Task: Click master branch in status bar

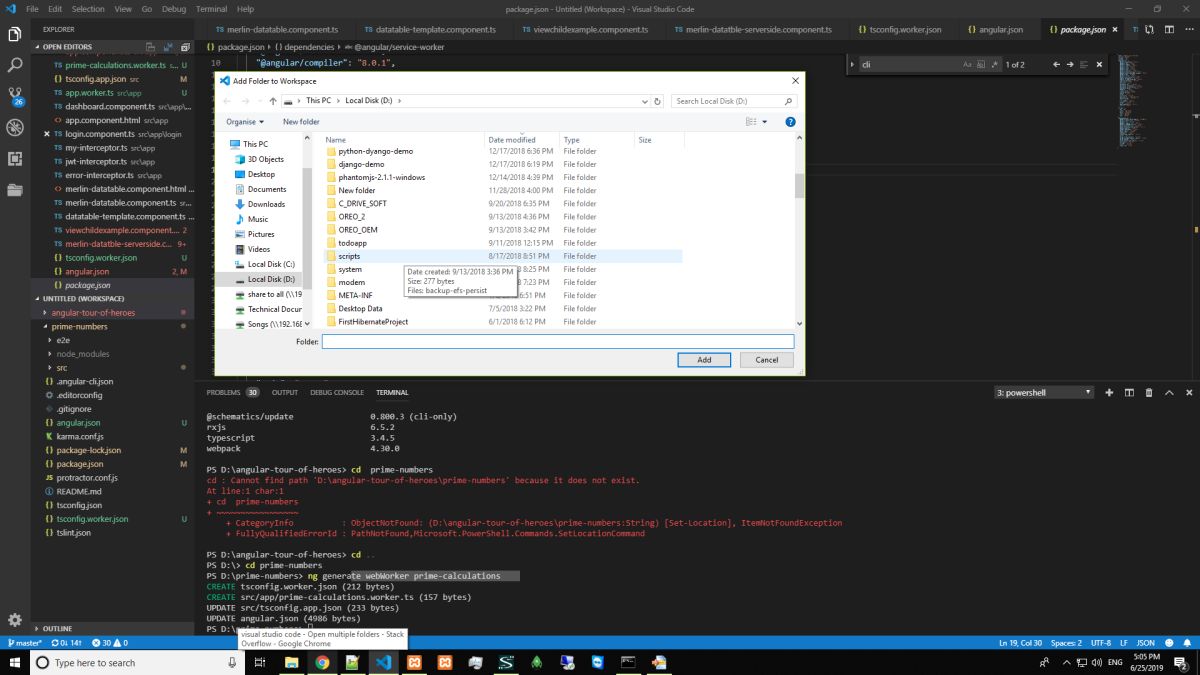Action: coord(25,642)
